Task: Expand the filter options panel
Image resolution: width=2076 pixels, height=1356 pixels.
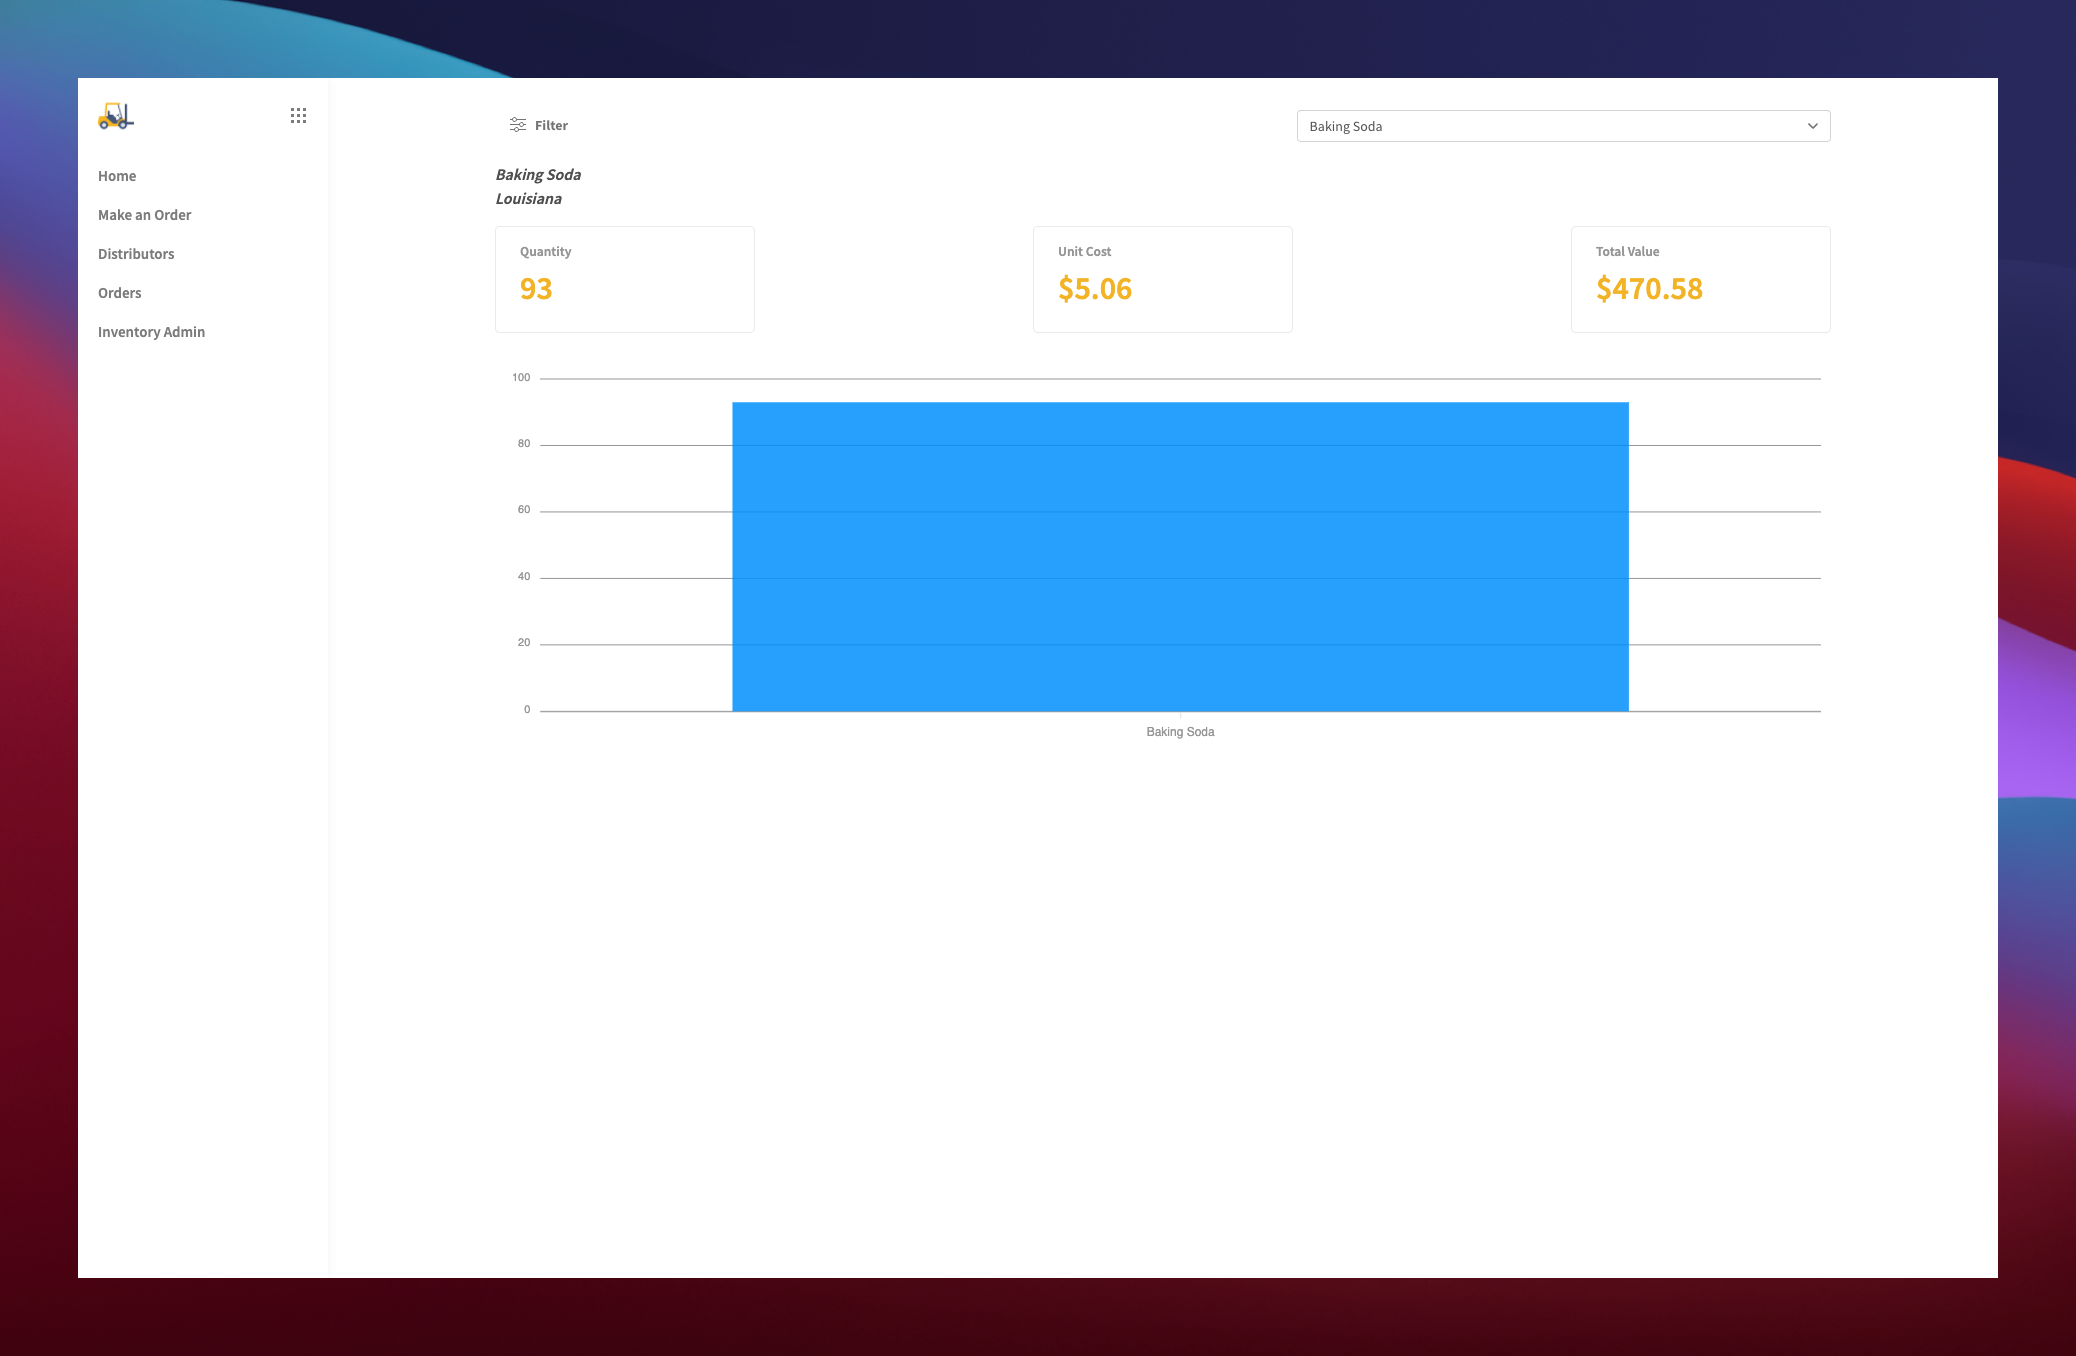Action: 539,124
